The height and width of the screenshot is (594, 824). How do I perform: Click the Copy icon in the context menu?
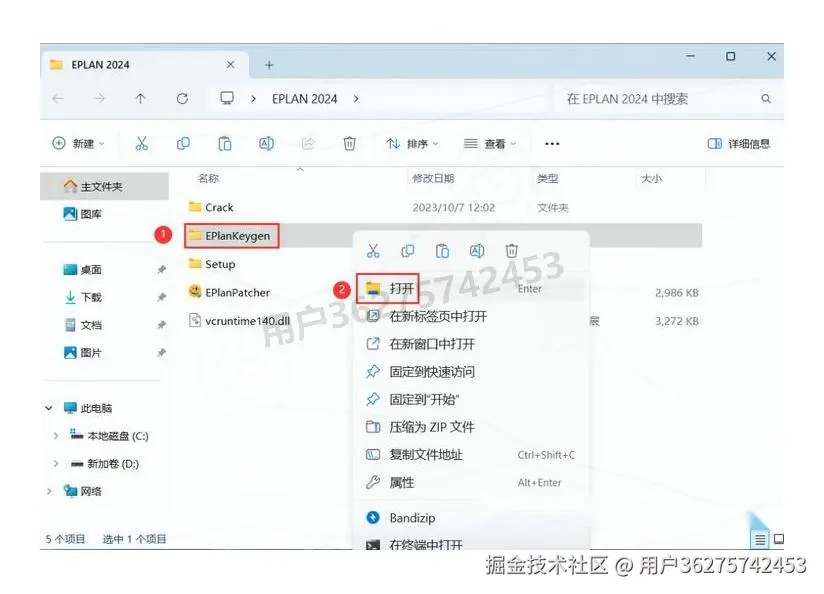(408, 251)
